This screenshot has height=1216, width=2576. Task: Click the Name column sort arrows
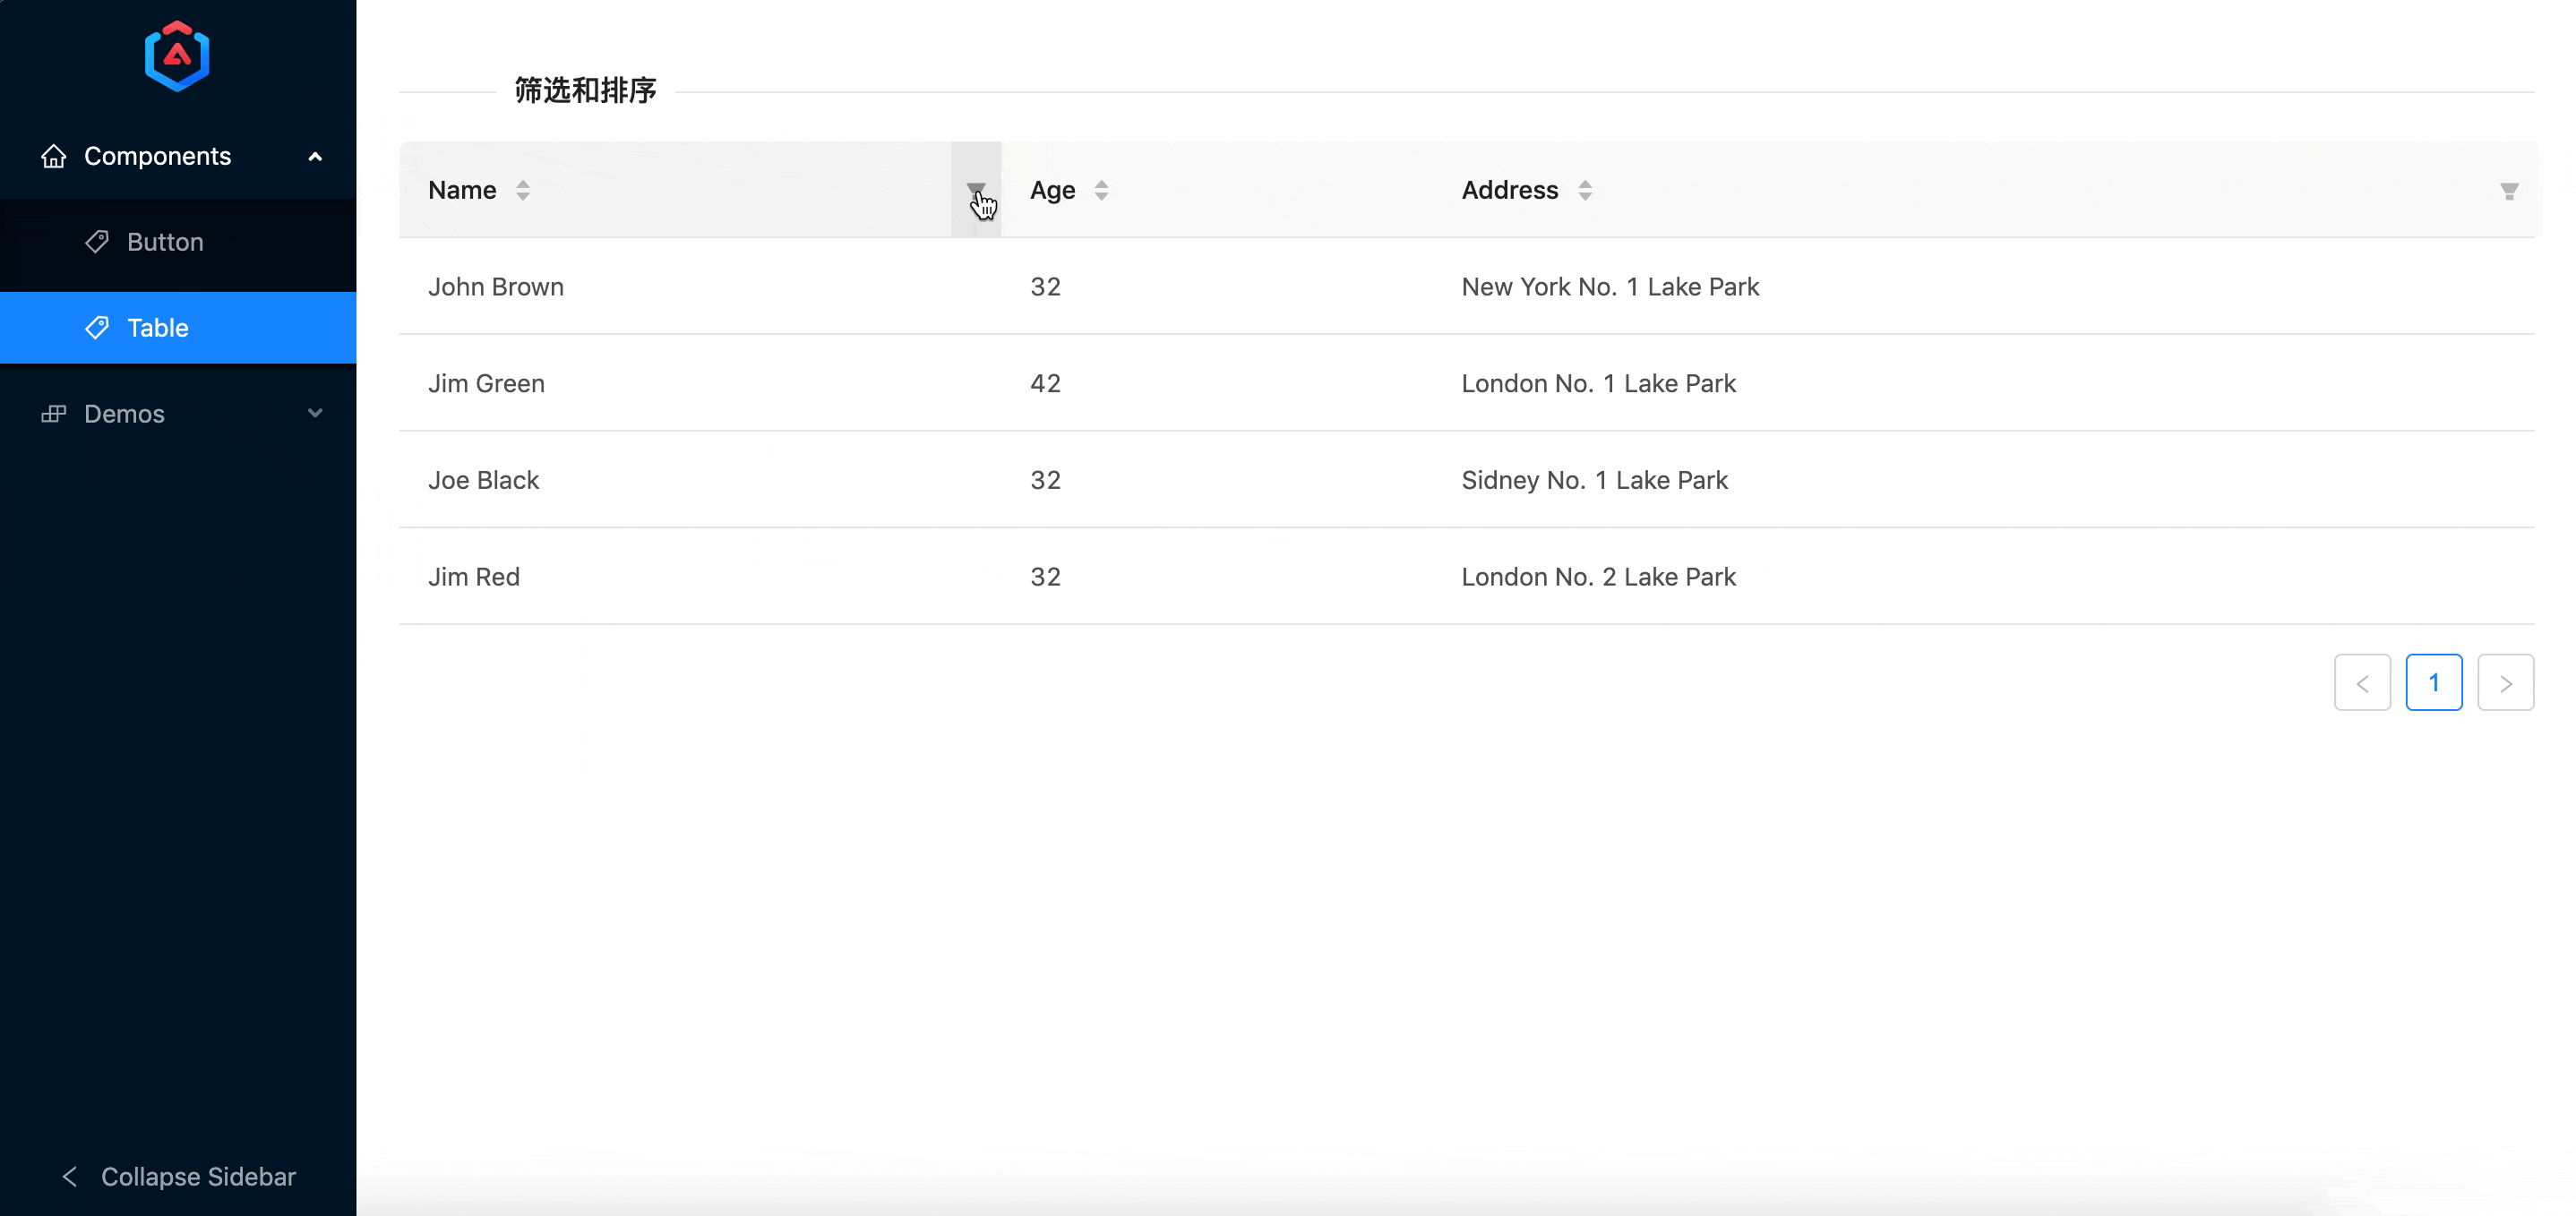pos(523,190)
